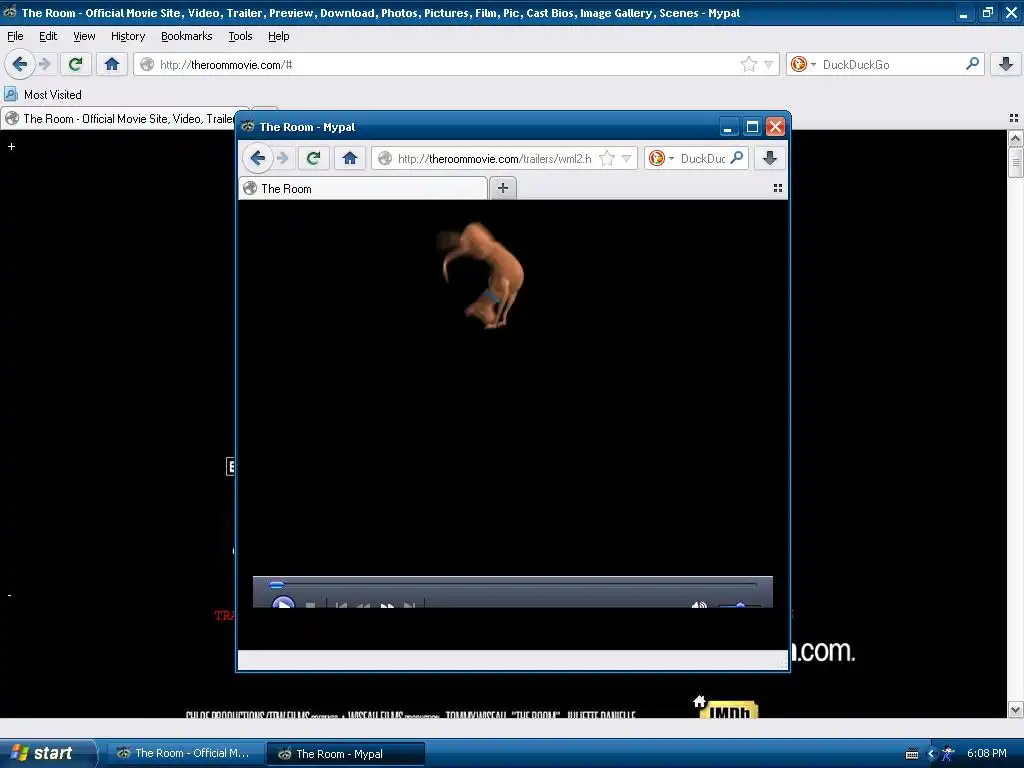Open the Most Visited bookmarks folder
The width and height of the screenshot is (1024, 768).
point(43,95)
